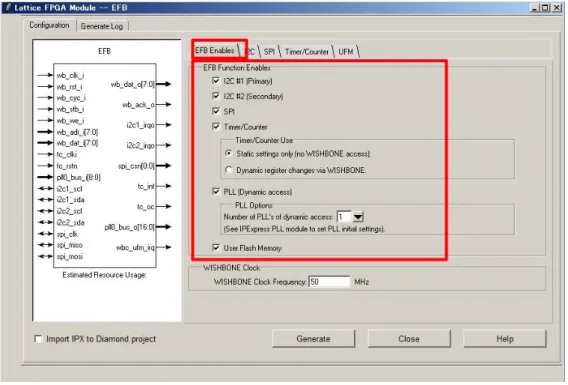Click the i2c1_scl port label
The width and height of the screenshot is (568, 385).
69,189
